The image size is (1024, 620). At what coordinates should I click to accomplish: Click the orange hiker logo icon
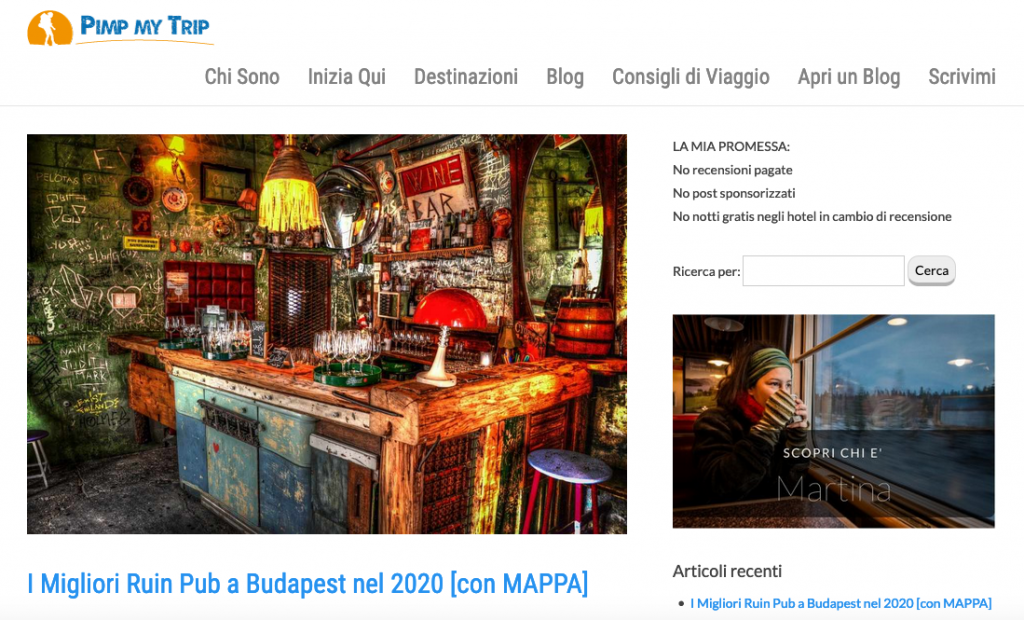[x=50, y=28]
